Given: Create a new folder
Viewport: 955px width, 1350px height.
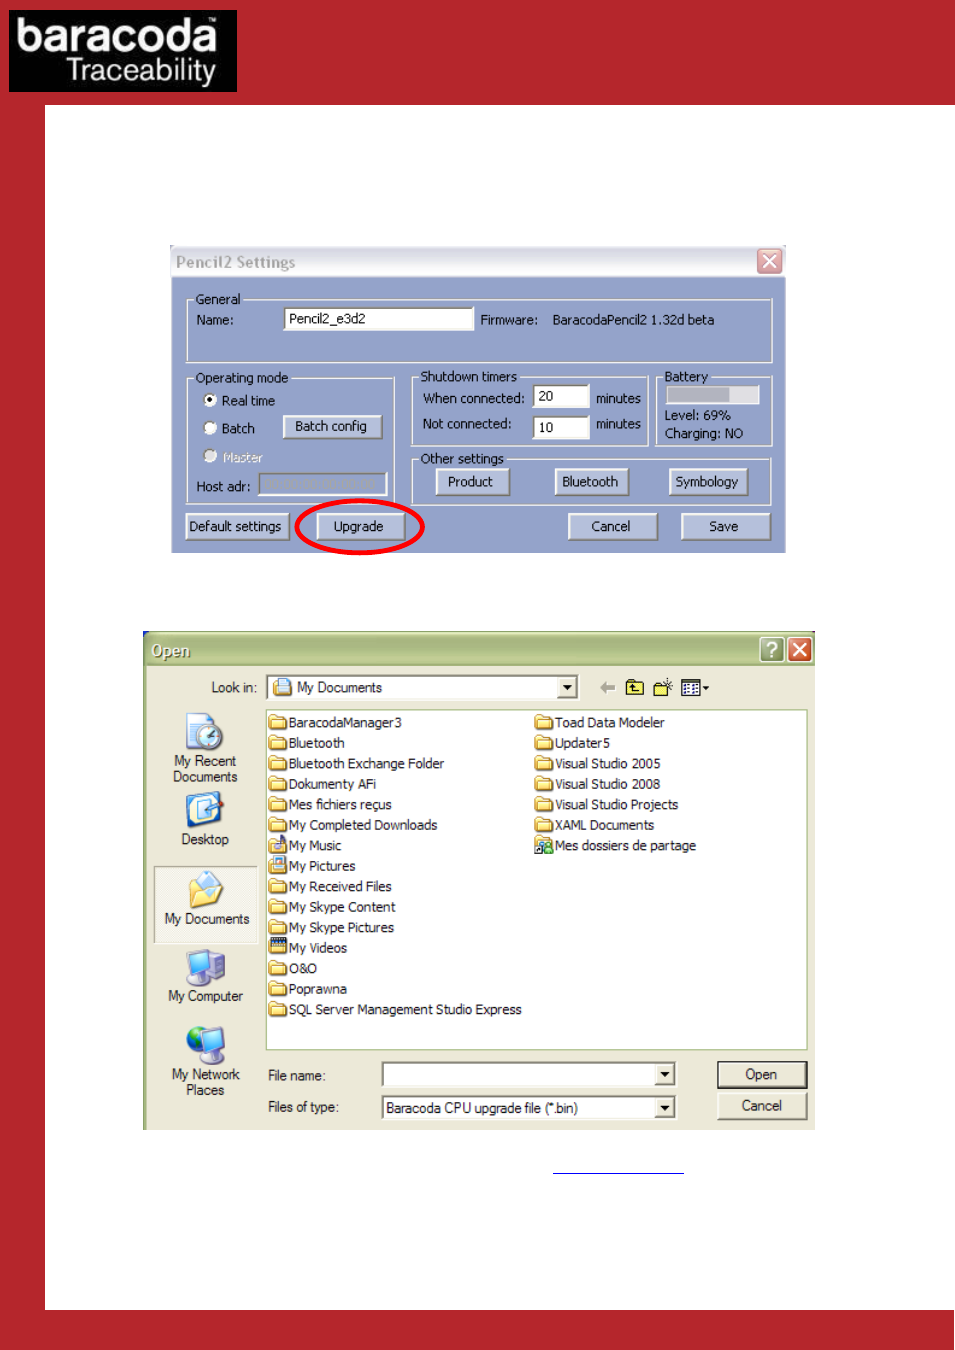Looking at the screenshot, I should click(x=663, y=688).
